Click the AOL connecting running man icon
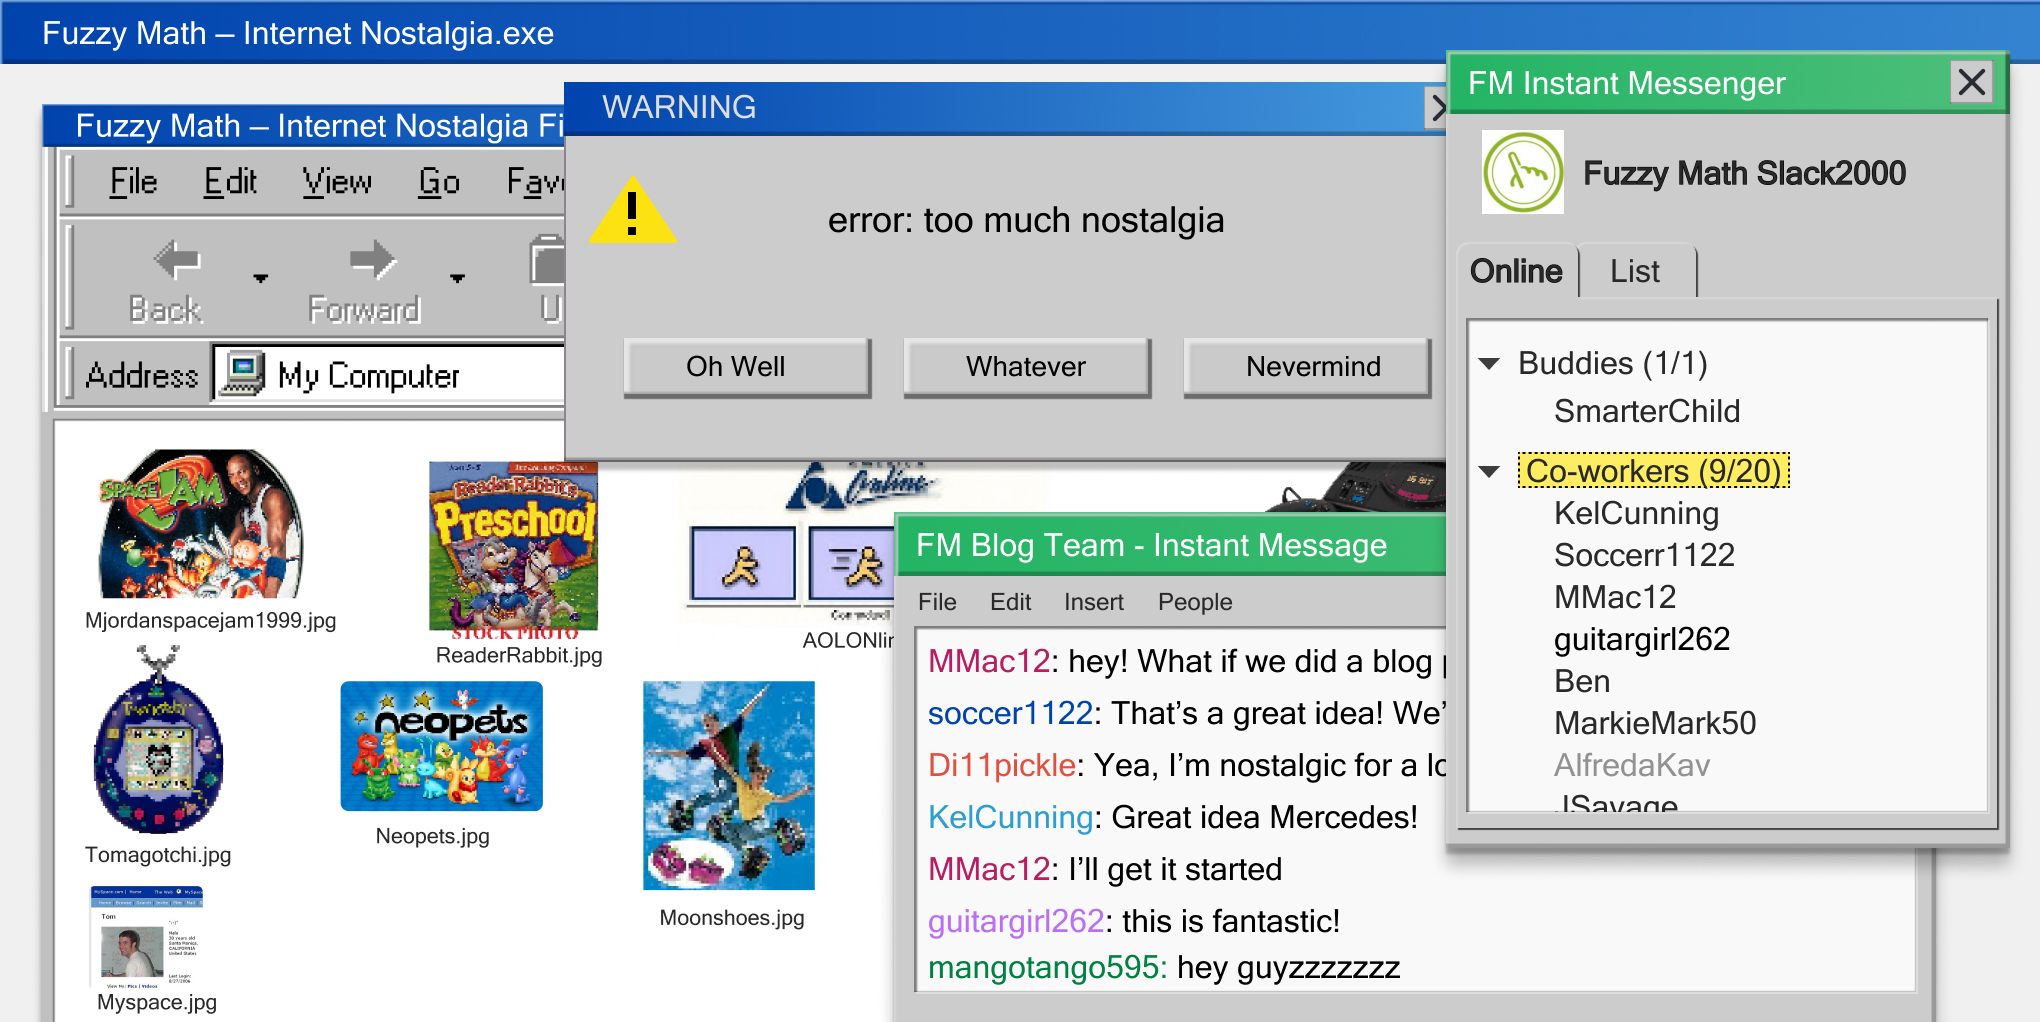Screen dimensions: 2040x1022 coord(851,565)
